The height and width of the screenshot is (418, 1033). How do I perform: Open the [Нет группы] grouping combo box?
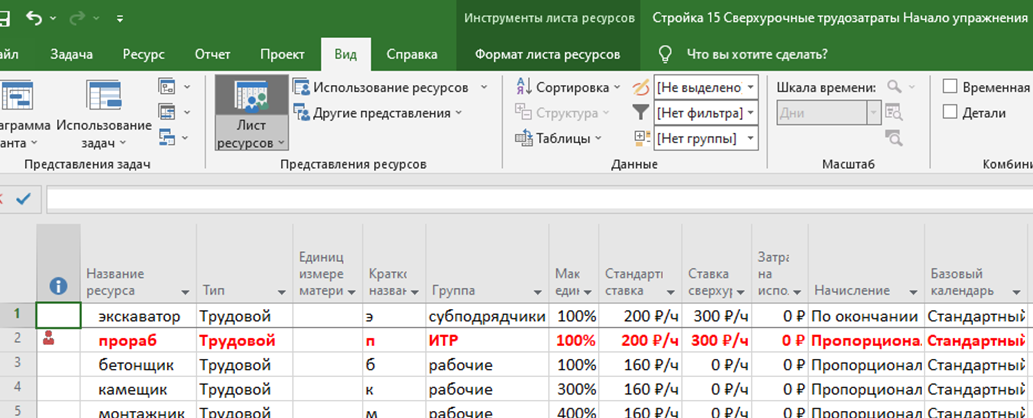click(706, 138)
